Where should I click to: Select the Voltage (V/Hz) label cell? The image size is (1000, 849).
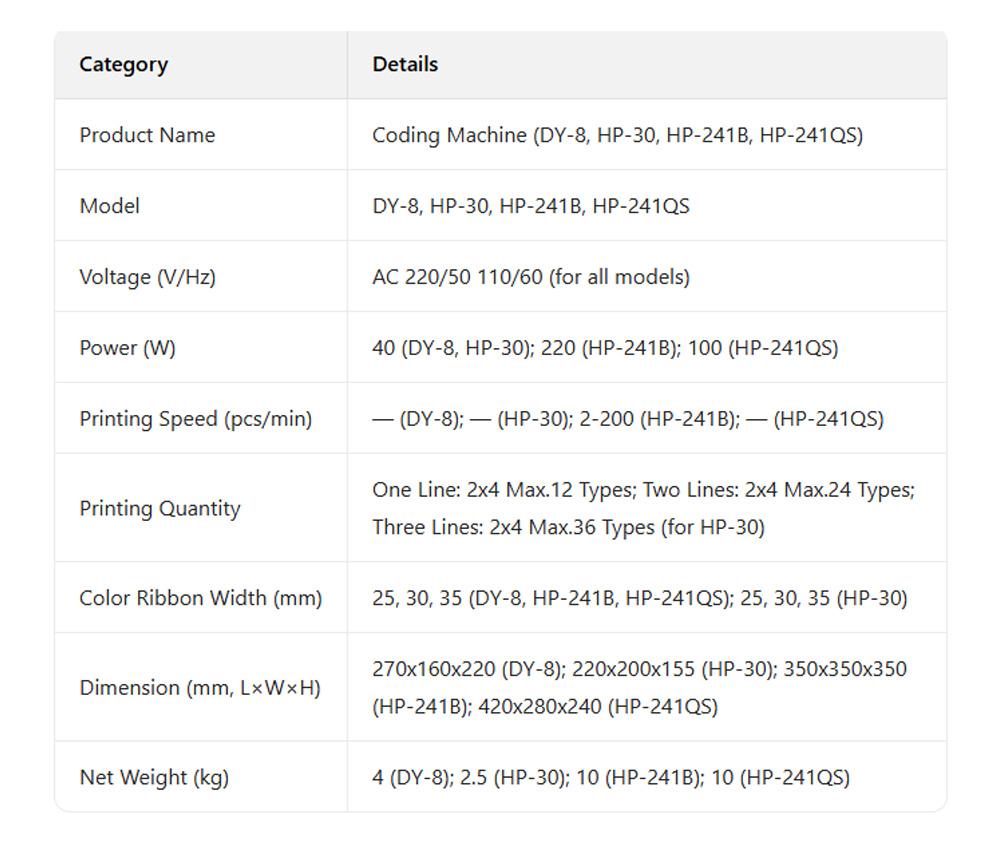pyautogui.click(x=147, y=277)
